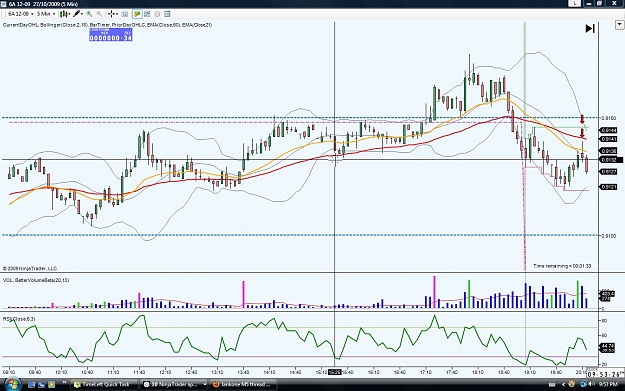Click the data box toolbar icon
The width and height of the screenshot is (625, 391).
tap(125, 14)
